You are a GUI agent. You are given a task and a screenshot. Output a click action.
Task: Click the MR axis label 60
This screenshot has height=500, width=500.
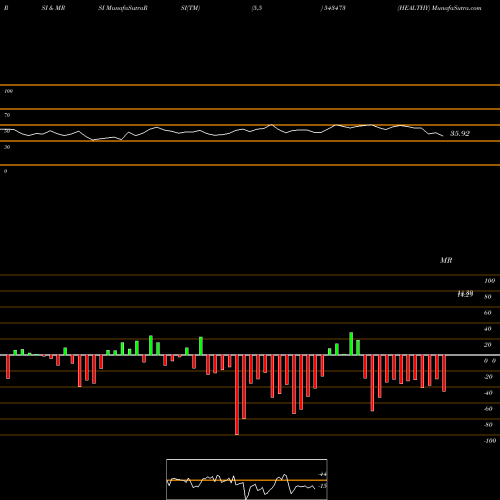488,313
